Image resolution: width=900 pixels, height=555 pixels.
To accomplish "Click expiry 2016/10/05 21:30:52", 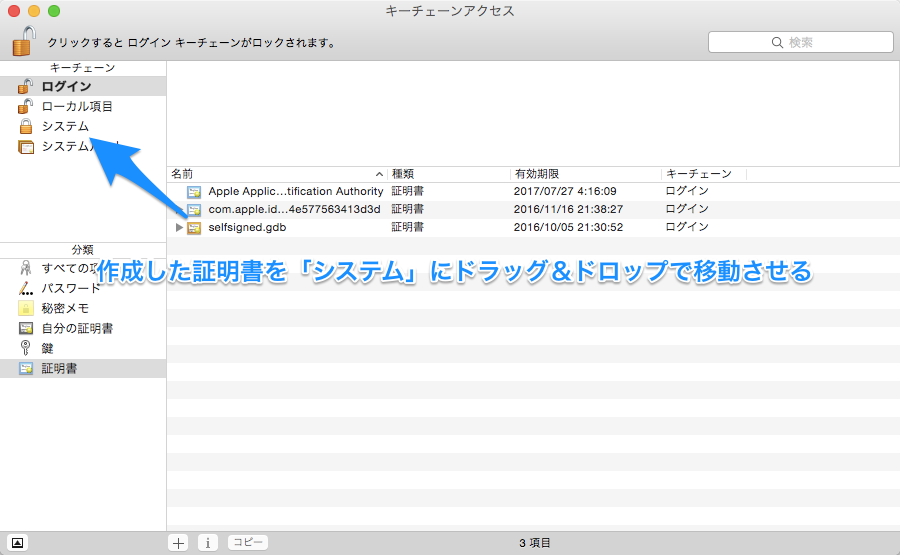I will pyautogui.click(x=568, y=227).
